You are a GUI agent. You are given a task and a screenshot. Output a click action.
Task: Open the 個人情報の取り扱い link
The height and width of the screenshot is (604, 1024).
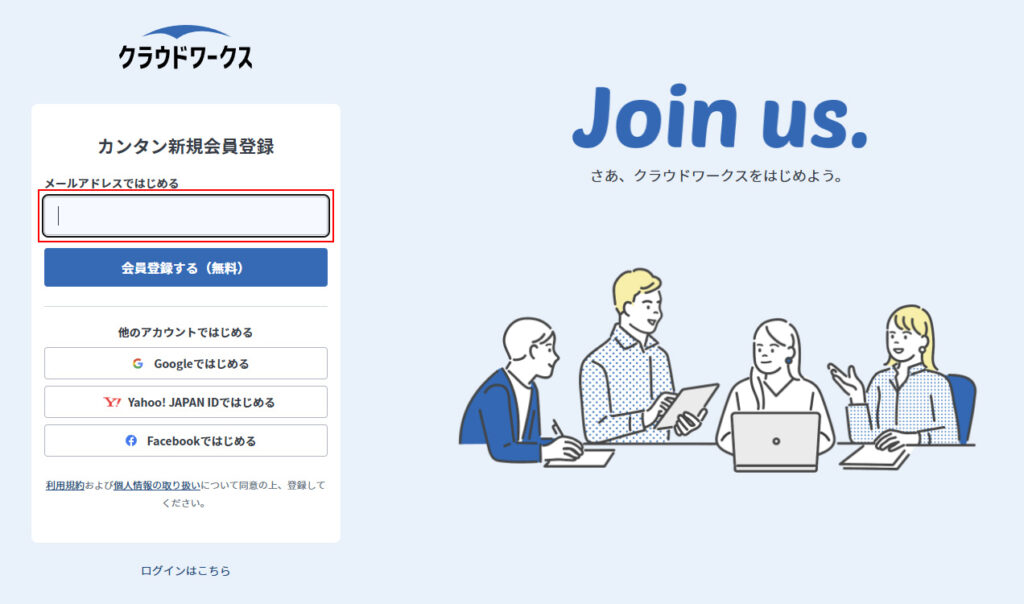[x=157, y=485]
